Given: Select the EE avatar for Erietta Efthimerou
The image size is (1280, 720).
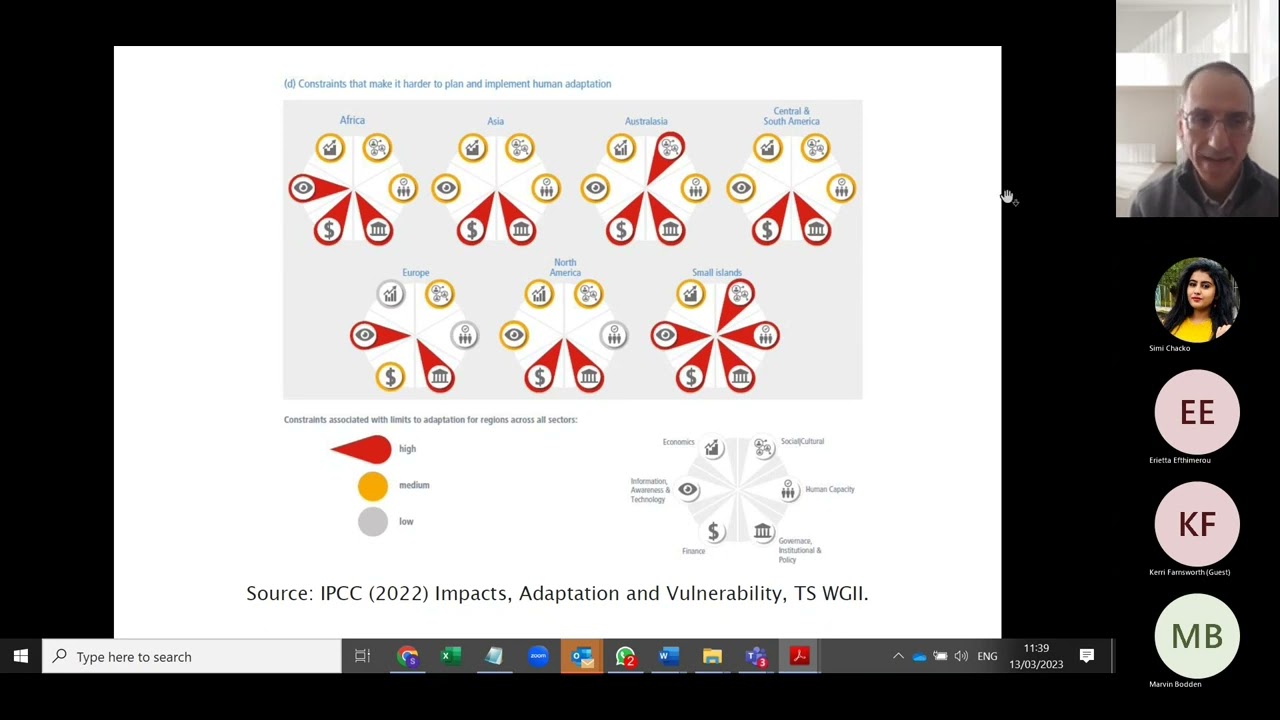Looking at the screenshot, I should [1197, 412].
